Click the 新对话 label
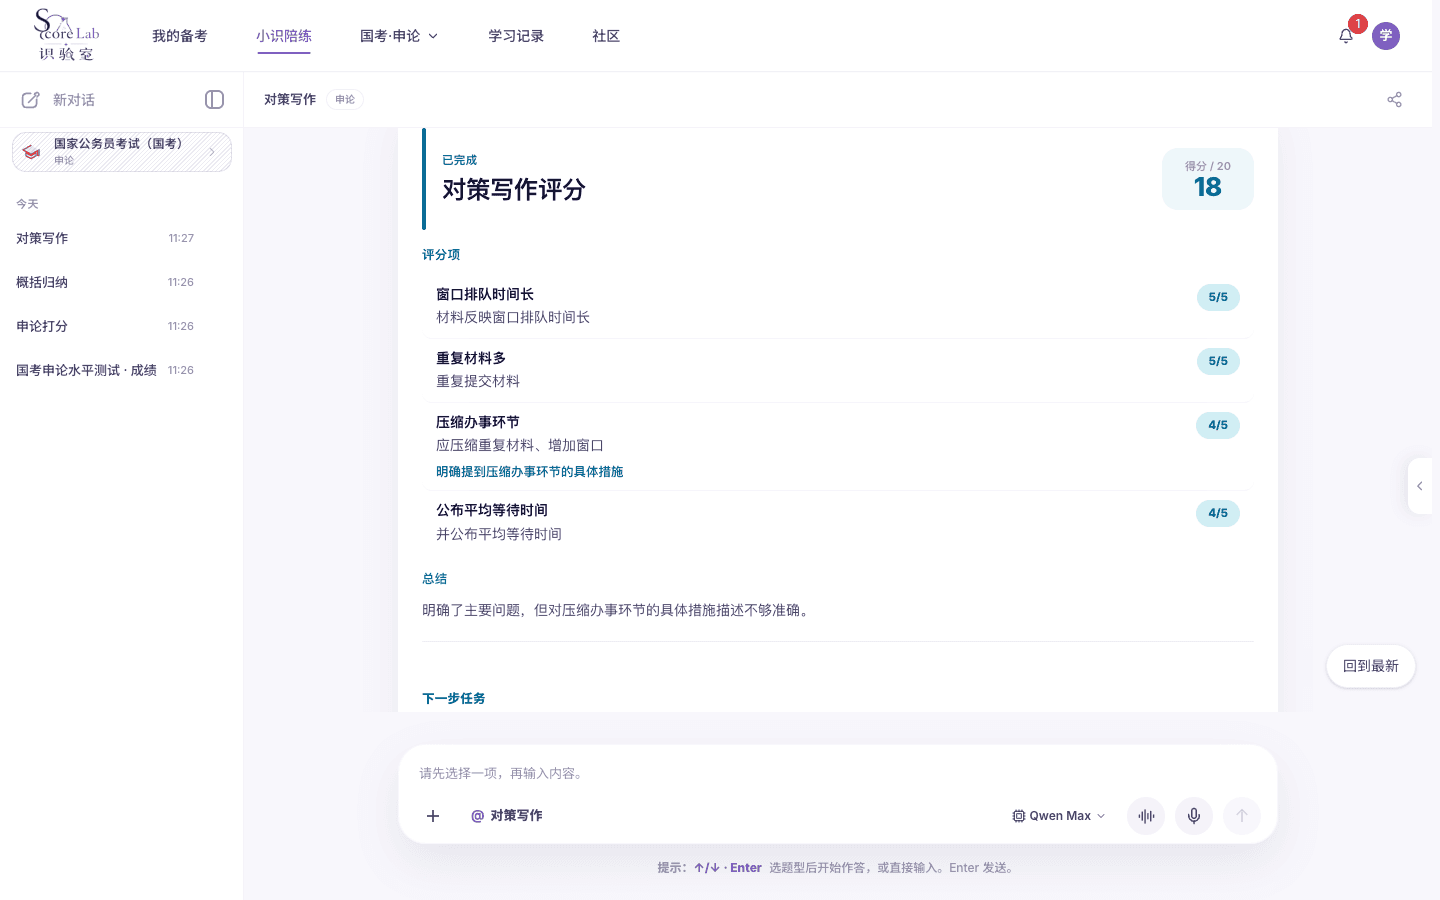The image size is (1440, 900). click(74, 100)
